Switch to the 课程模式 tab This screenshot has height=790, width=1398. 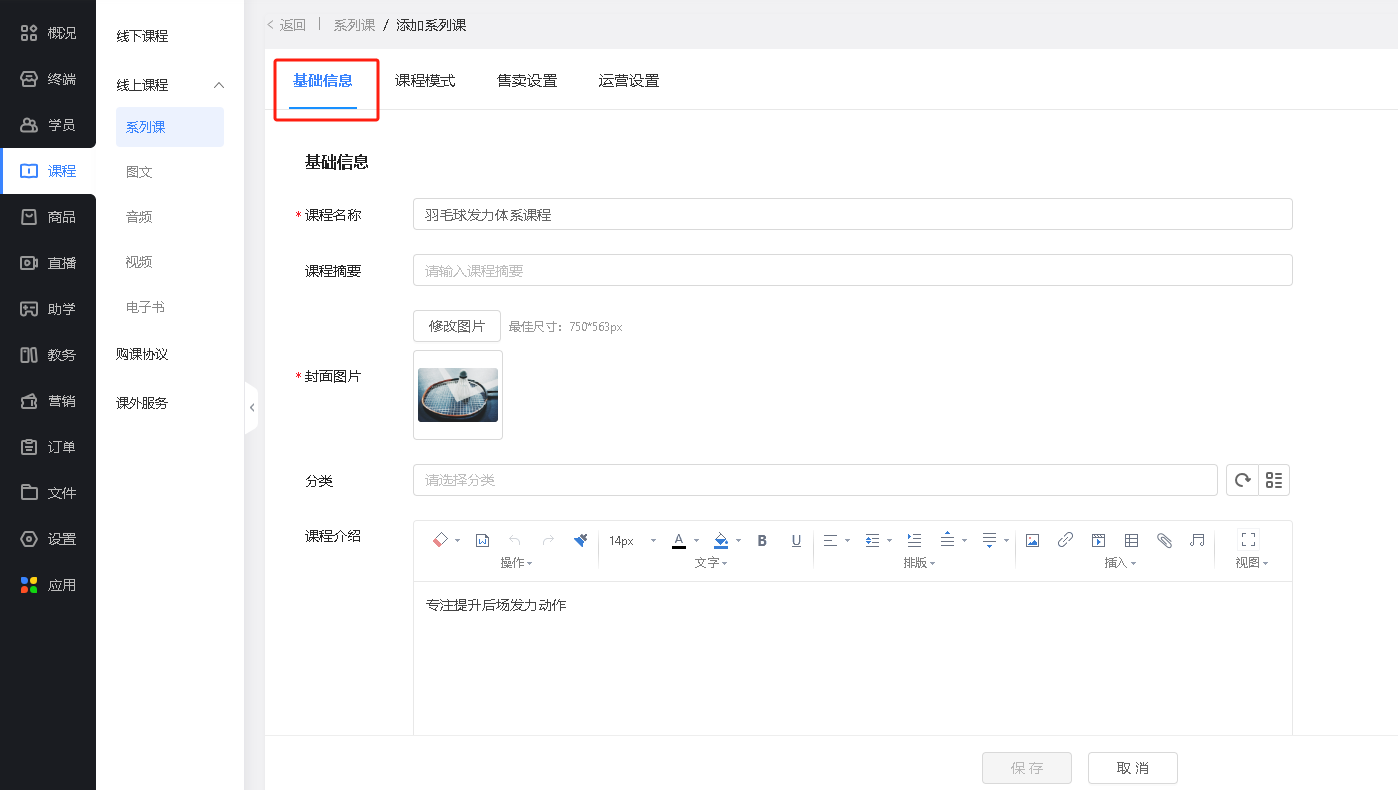(x=425, y=81)
